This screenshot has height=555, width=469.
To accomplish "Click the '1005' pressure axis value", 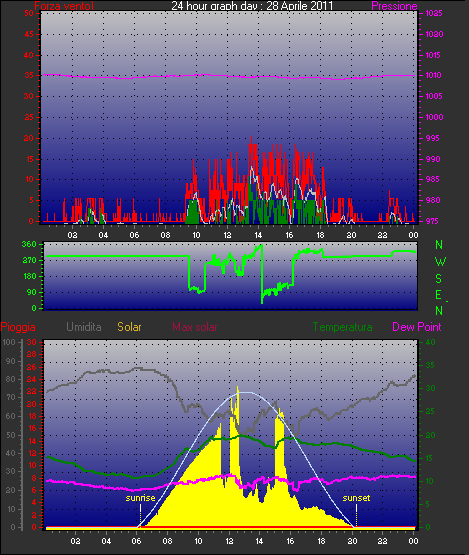I will coord(434,96).
